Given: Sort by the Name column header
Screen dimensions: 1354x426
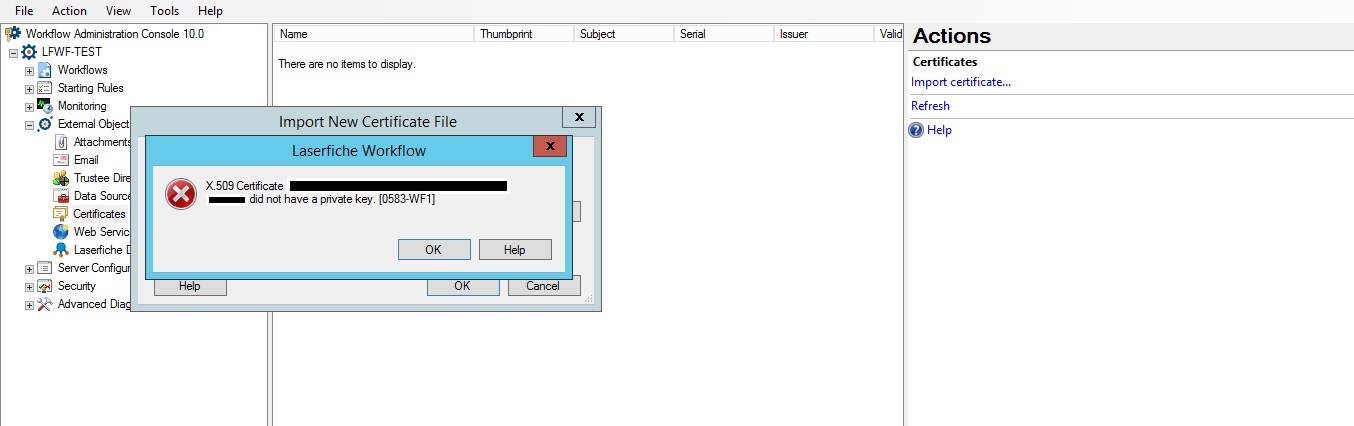Looking at the screenshot, I should coord(374,34).
